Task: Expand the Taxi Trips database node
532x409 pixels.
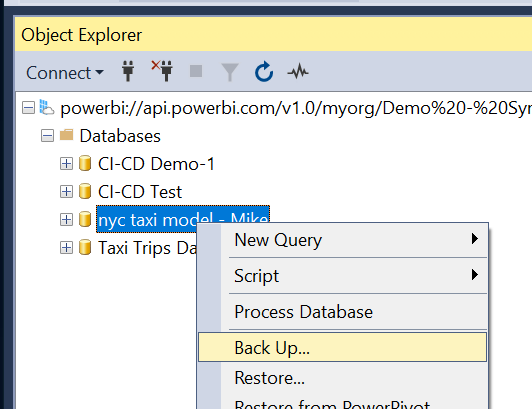Action: pos(66,248)
